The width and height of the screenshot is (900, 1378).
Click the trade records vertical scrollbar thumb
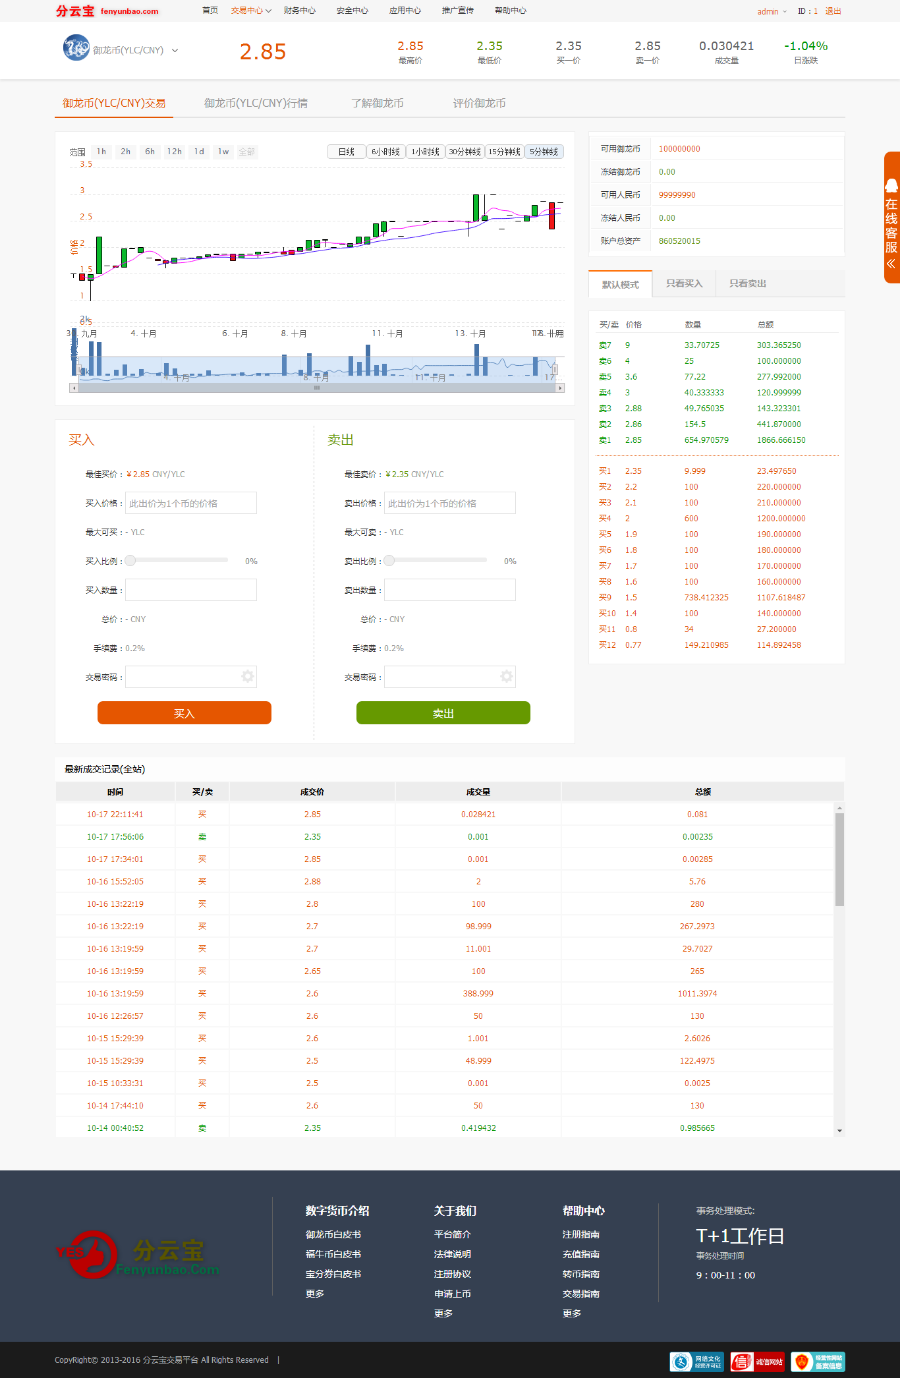pos(839,860)
